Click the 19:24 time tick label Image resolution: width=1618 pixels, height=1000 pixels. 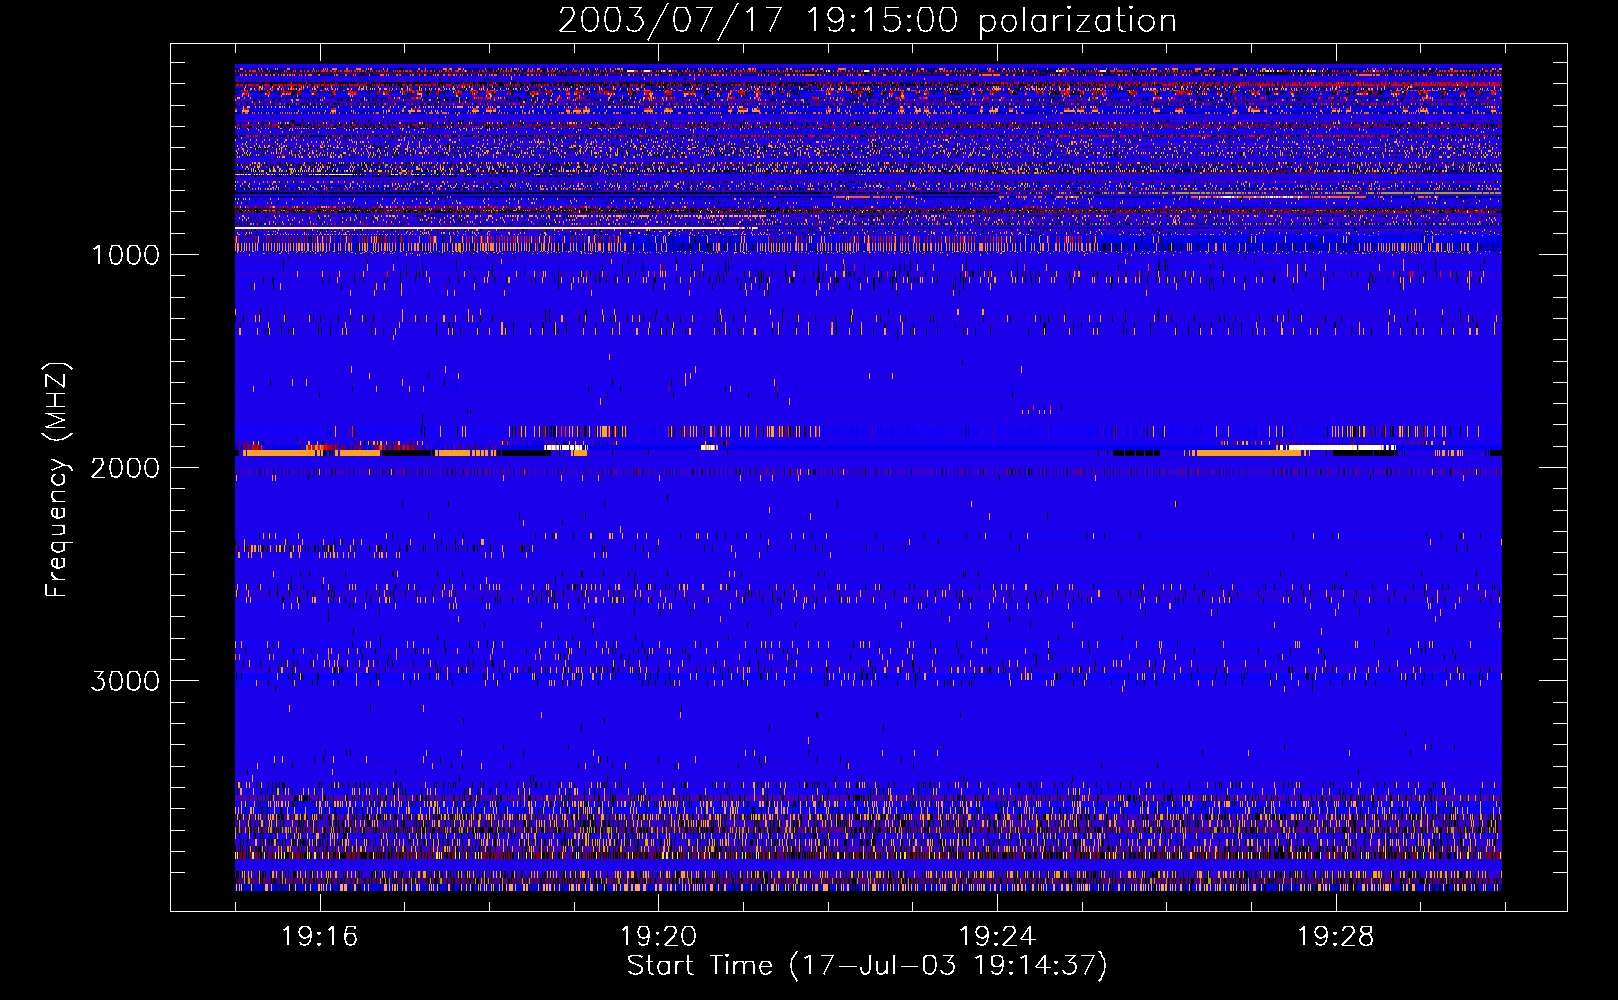pos(997,937)
